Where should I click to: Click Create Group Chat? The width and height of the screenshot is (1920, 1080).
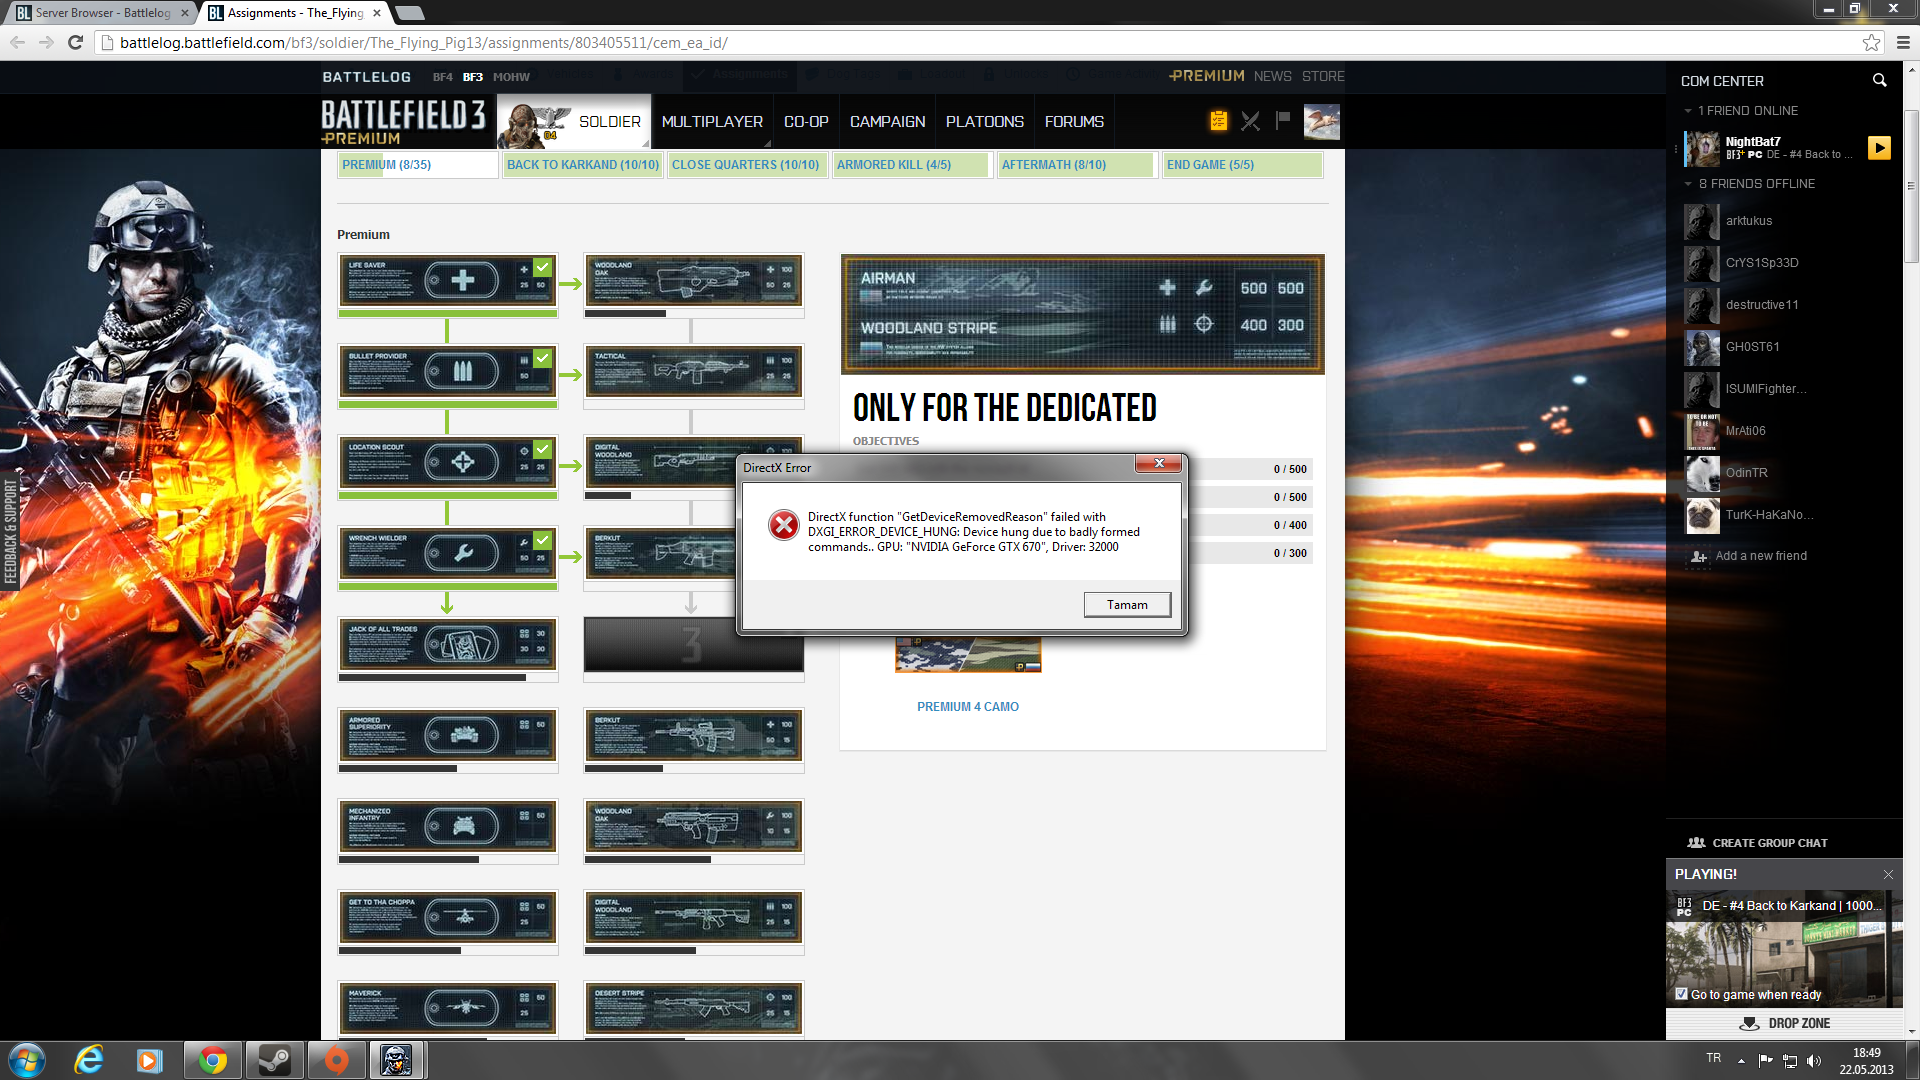1758,843
